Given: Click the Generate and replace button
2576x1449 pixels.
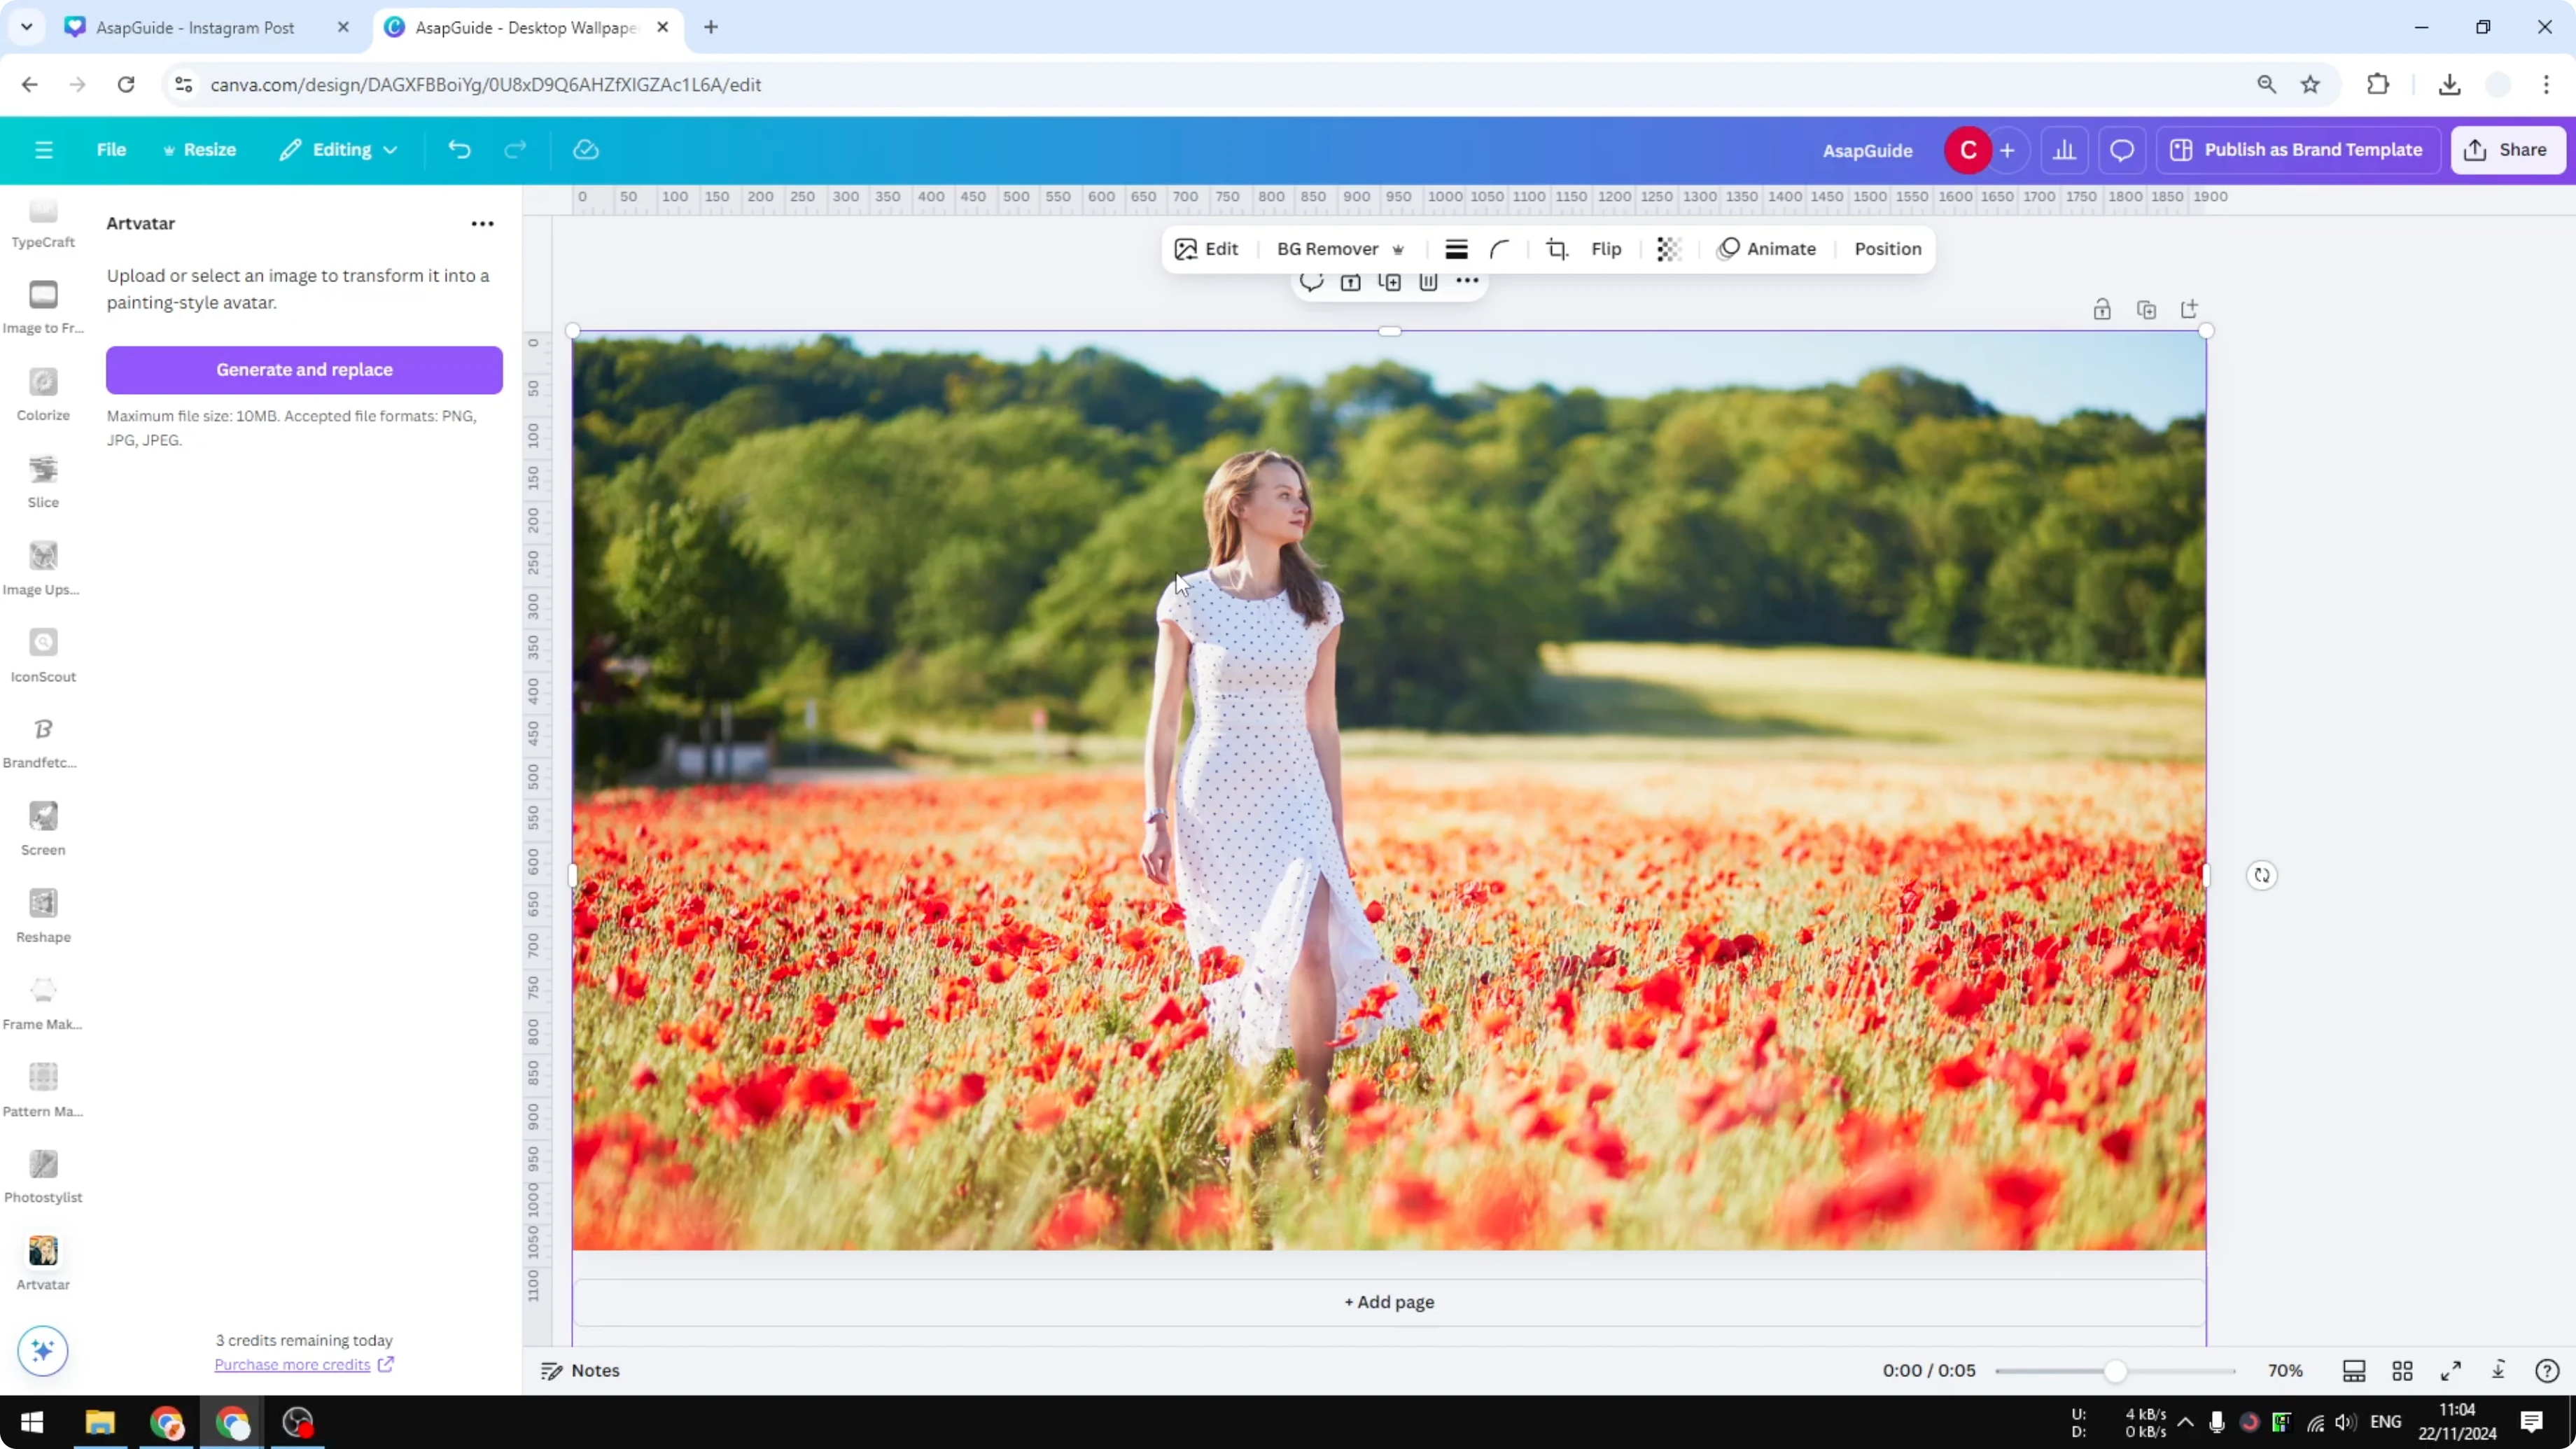Looking at the screenshot, I should coord(304,370).
